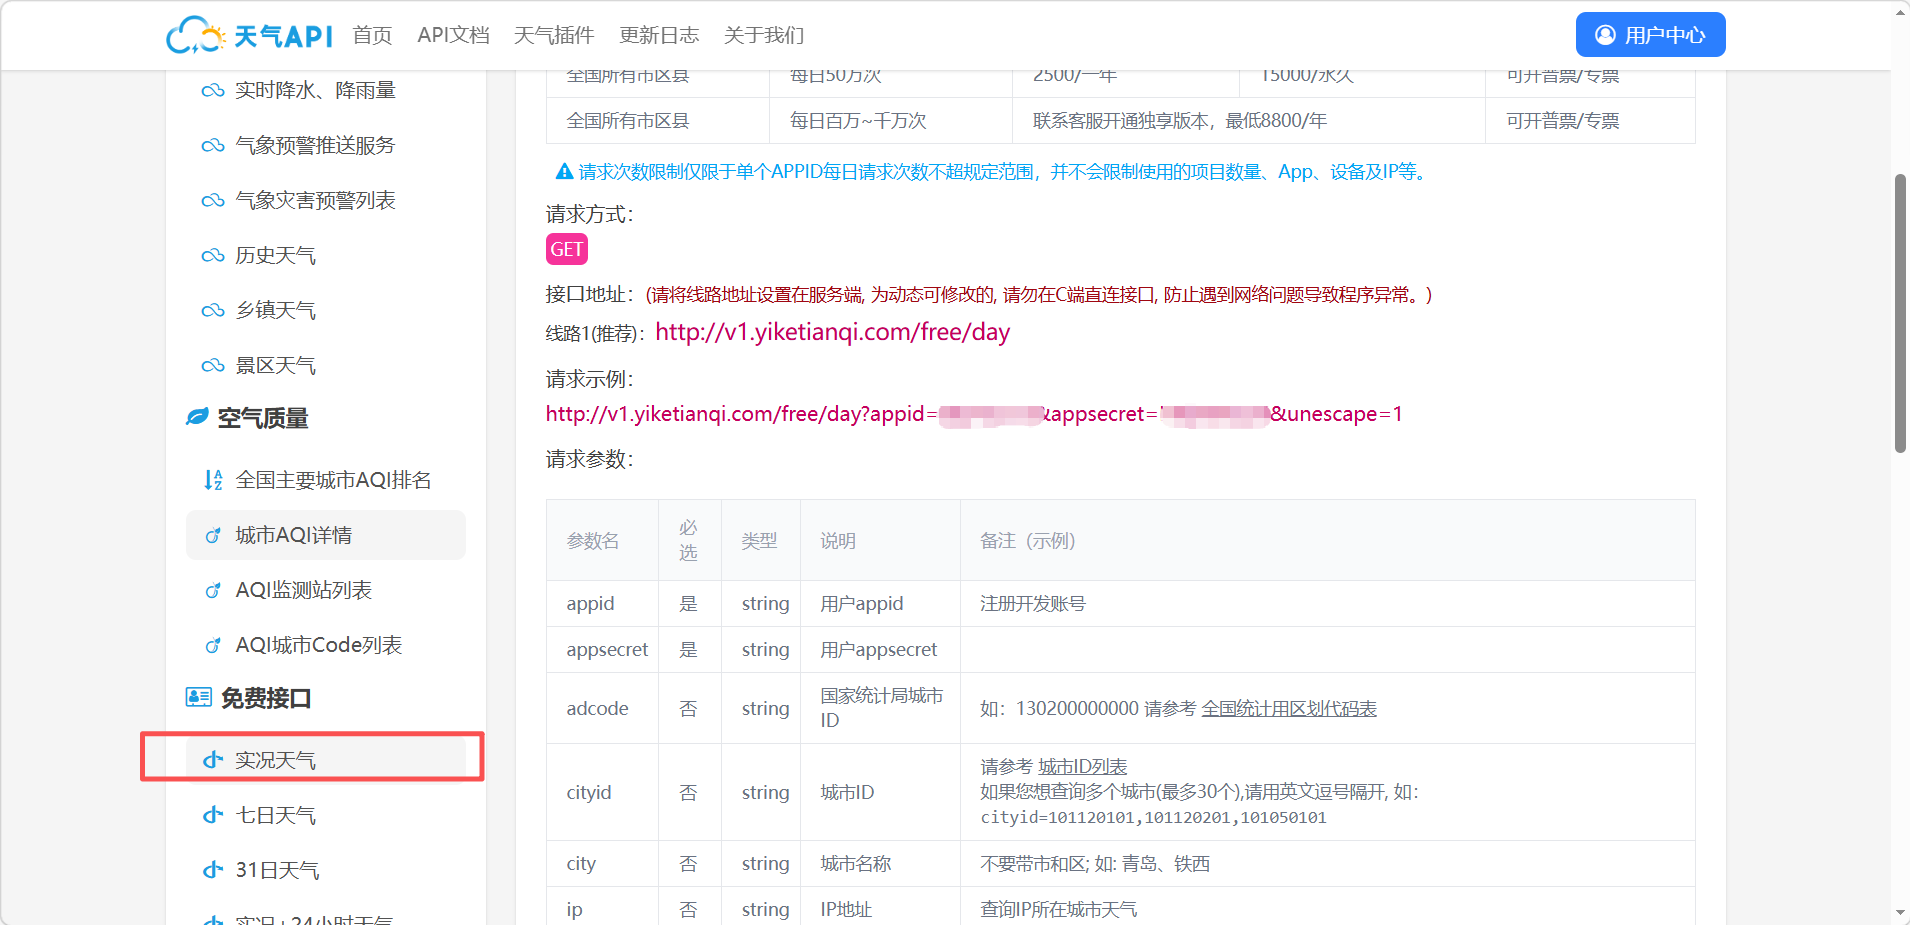Open the 更新日志 menu item
The width and height of the screenshot is (1910, 925).
pos(659,35)
